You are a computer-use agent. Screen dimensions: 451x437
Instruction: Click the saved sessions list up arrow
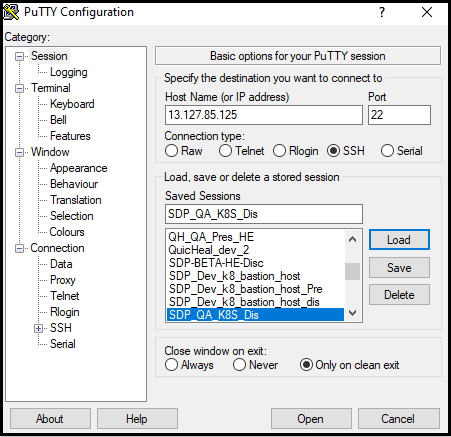point(352,239)
